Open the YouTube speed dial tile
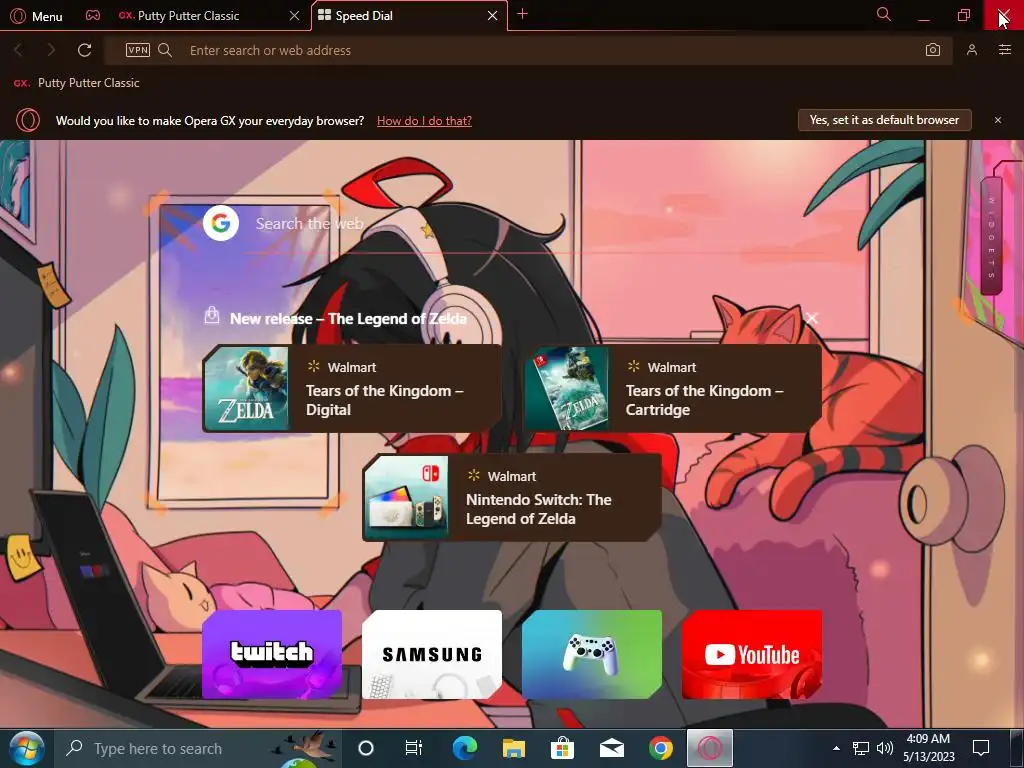Viewport: 1024px width, 768px height. pyautogui.click(x=752, y=654)
